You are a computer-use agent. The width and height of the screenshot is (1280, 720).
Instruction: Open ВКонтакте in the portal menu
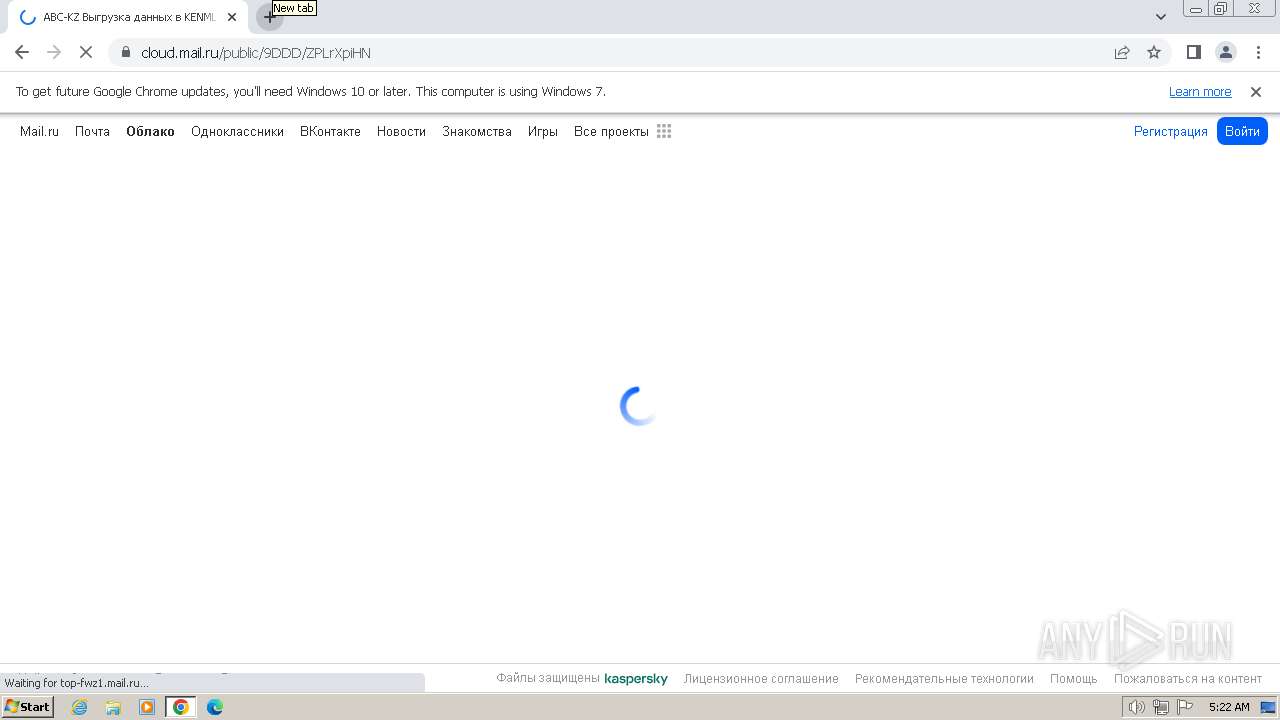(330, 131)
